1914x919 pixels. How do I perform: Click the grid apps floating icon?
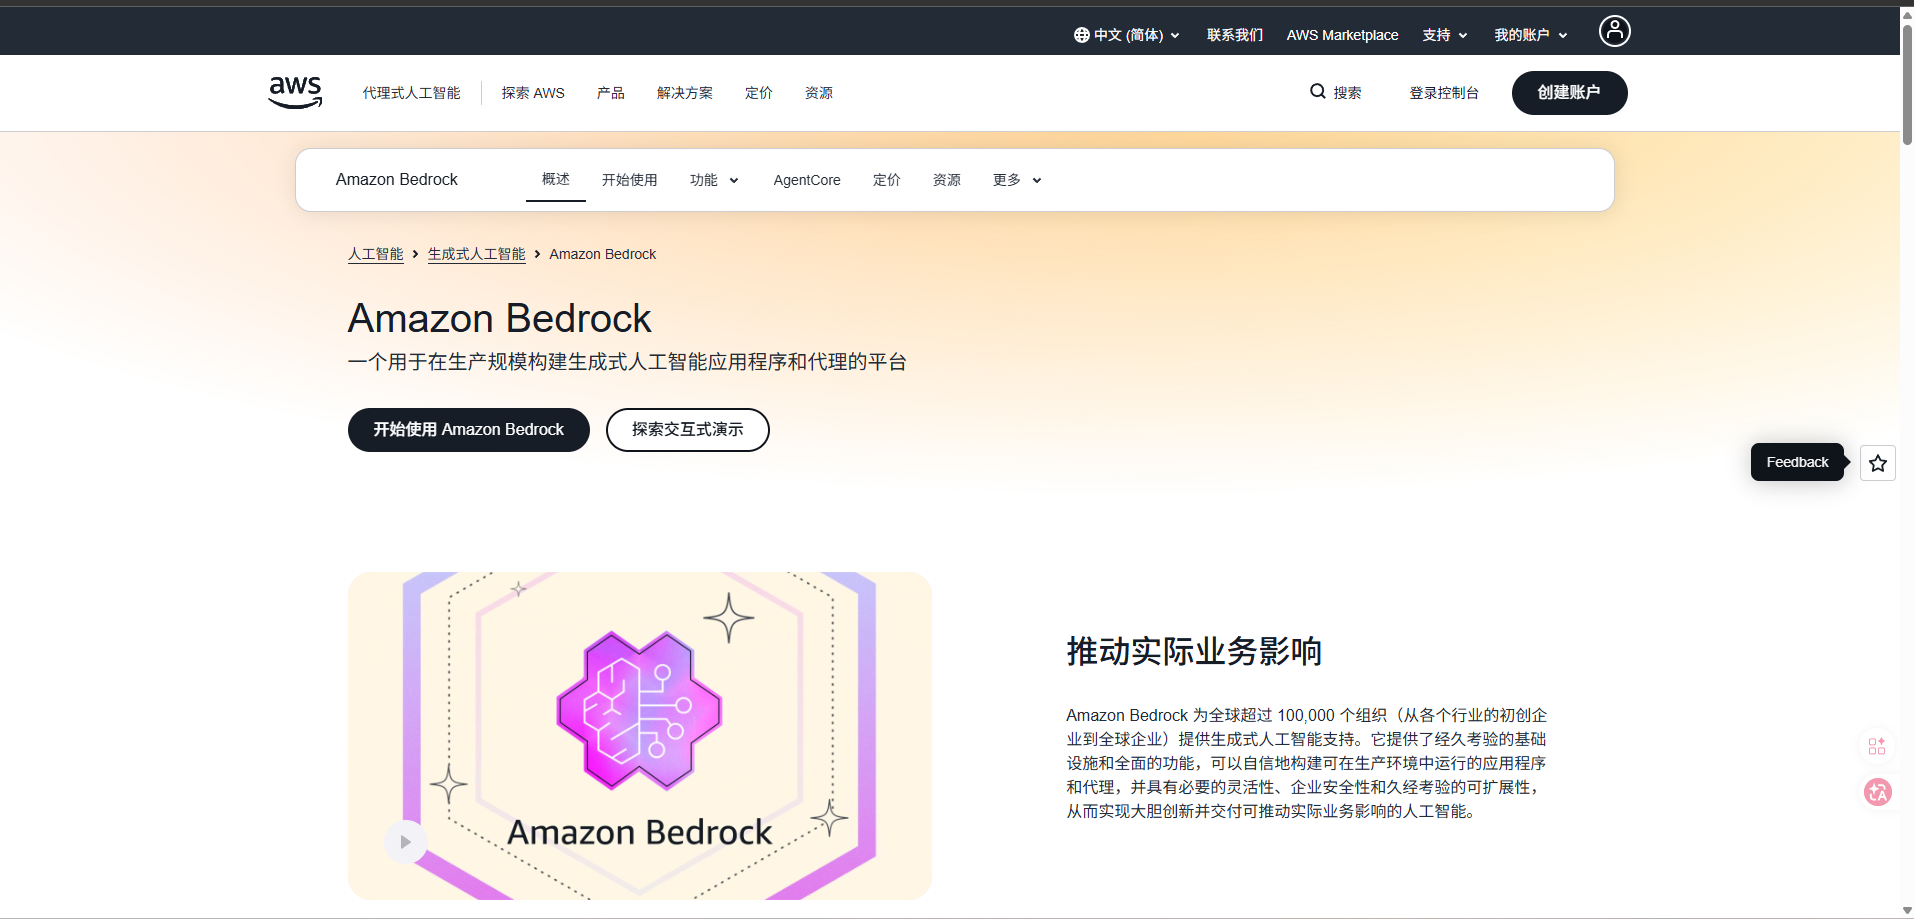[1877, 746]
